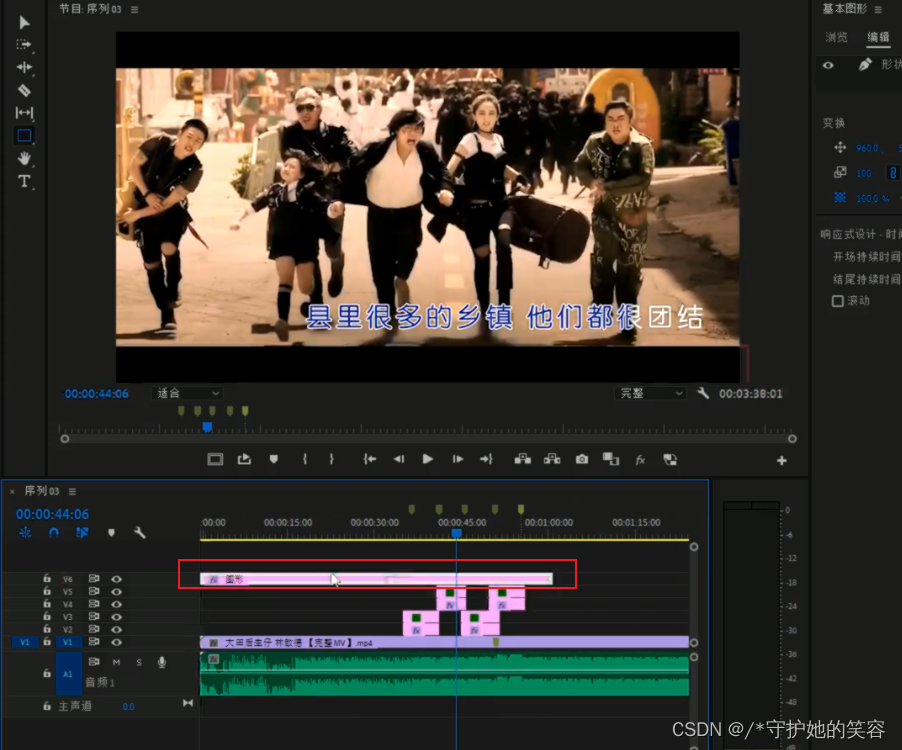This screenshot has width=902, height=750.
Task: Go to In point
Action: click(x=370, y=459)
